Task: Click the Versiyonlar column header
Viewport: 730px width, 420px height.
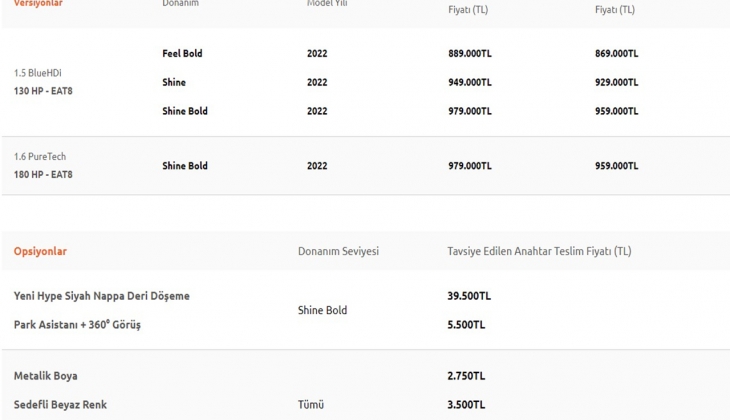Action: pos(38,4)
